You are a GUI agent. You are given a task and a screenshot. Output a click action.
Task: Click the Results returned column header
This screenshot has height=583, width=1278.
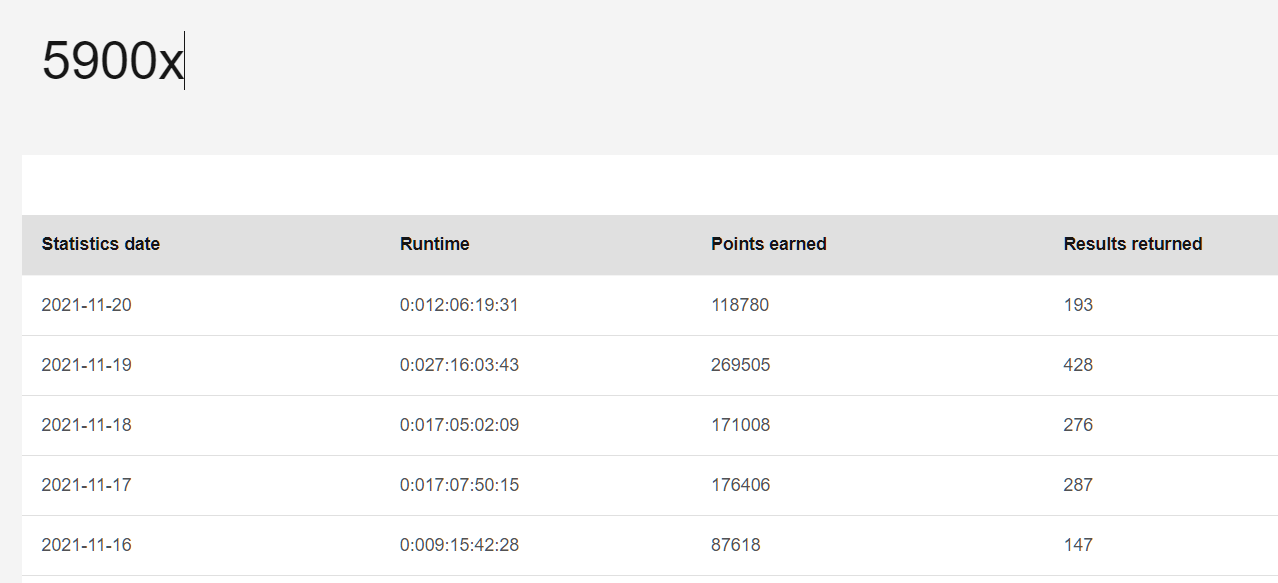pos(1132,244)
